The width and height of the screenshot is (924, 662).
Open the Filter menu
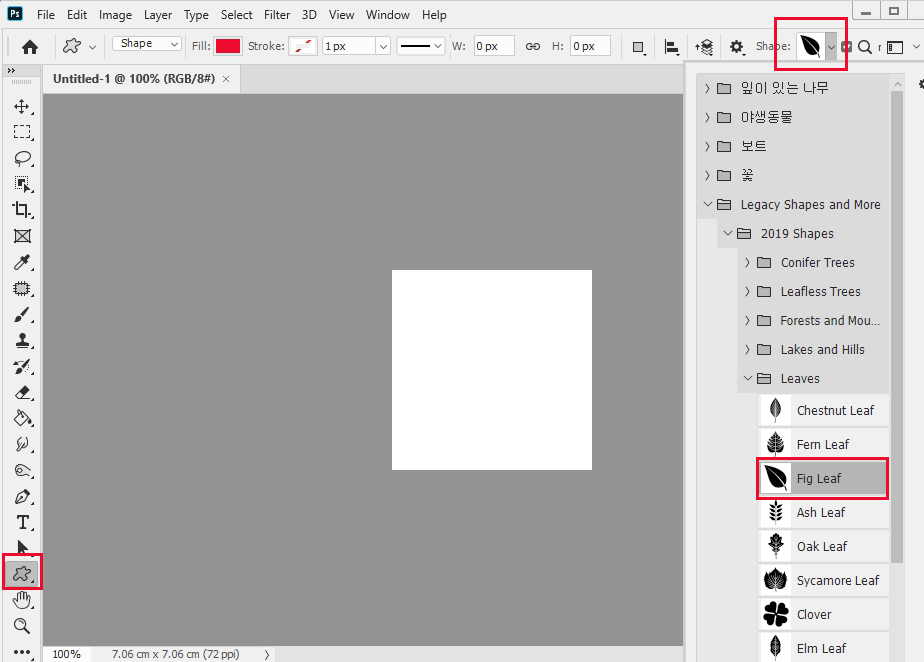[x=277, y=15]
